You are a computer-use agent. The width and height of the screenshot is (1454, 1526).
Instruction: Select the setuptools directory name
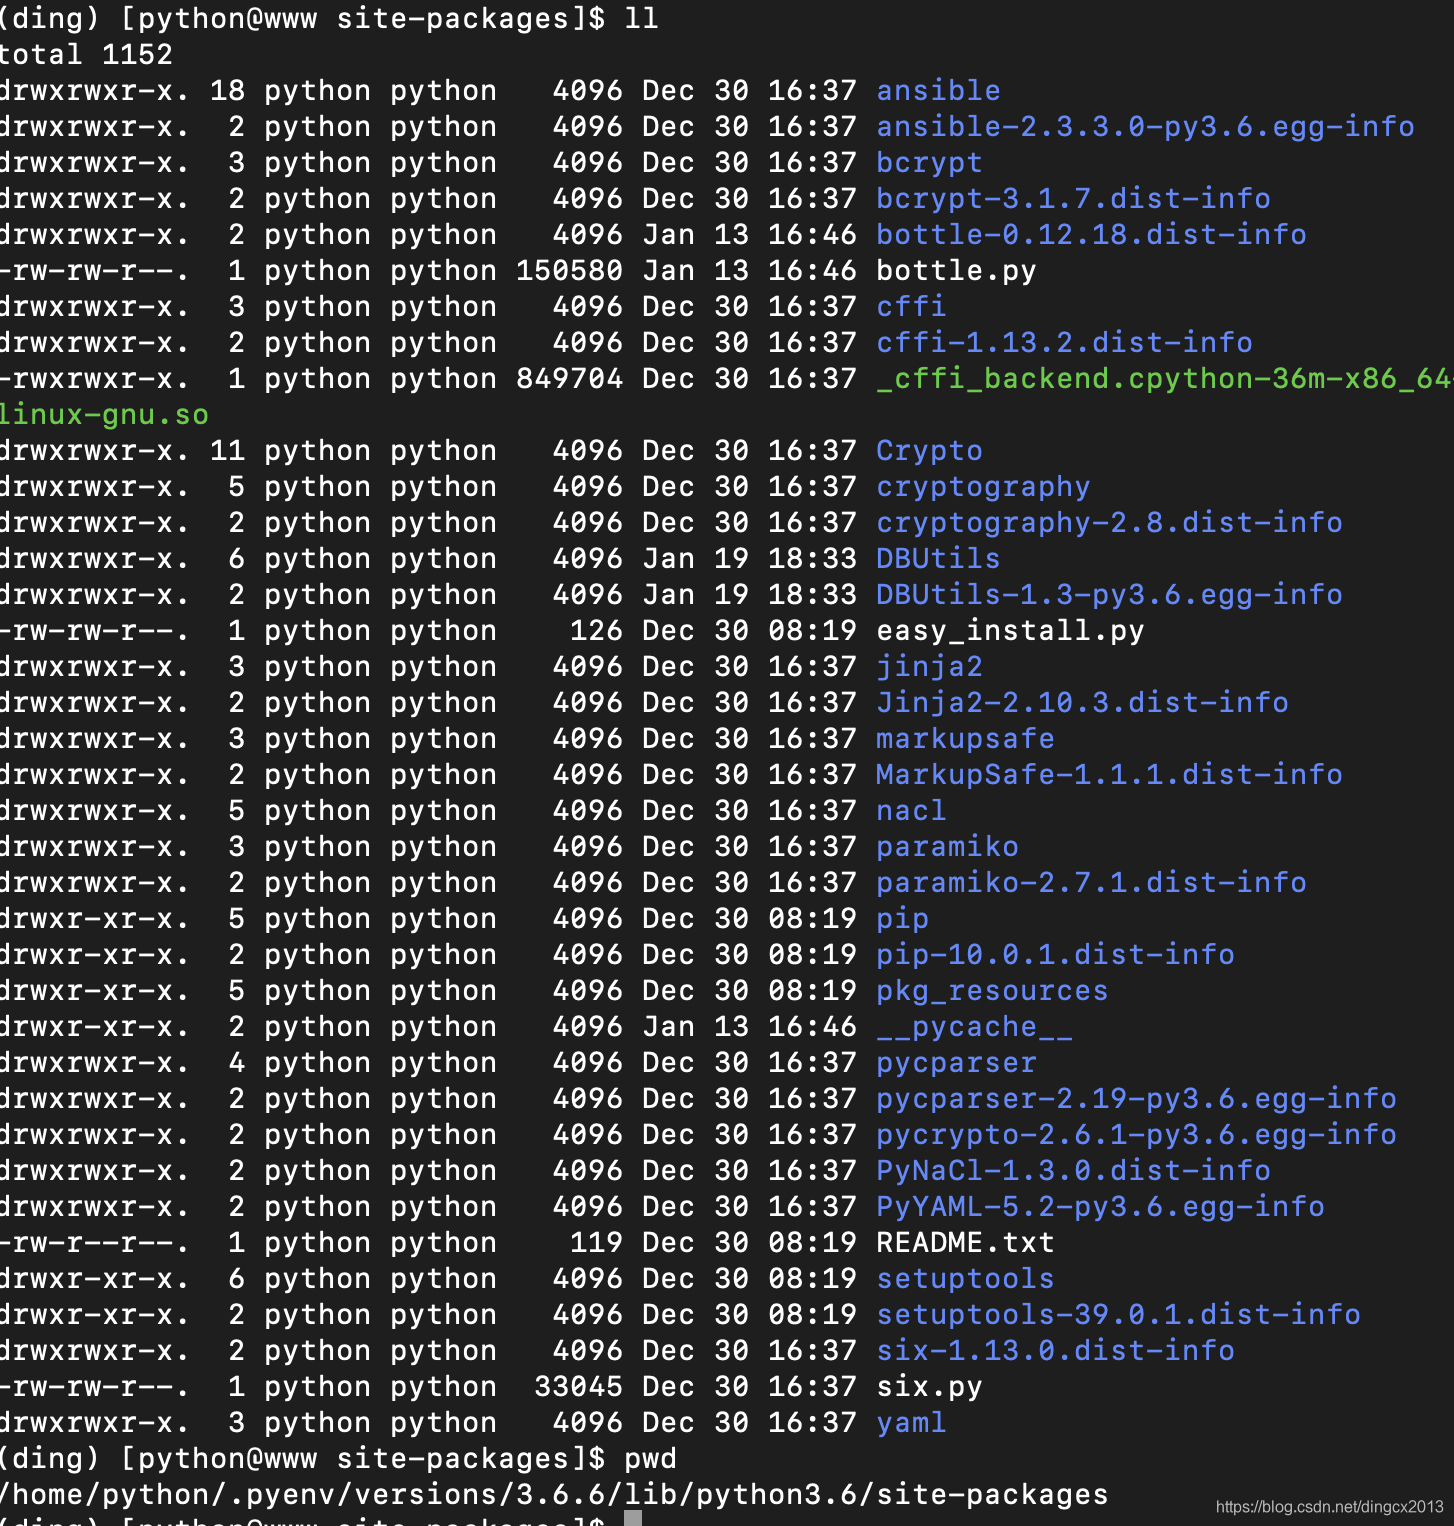(965, 1279)
